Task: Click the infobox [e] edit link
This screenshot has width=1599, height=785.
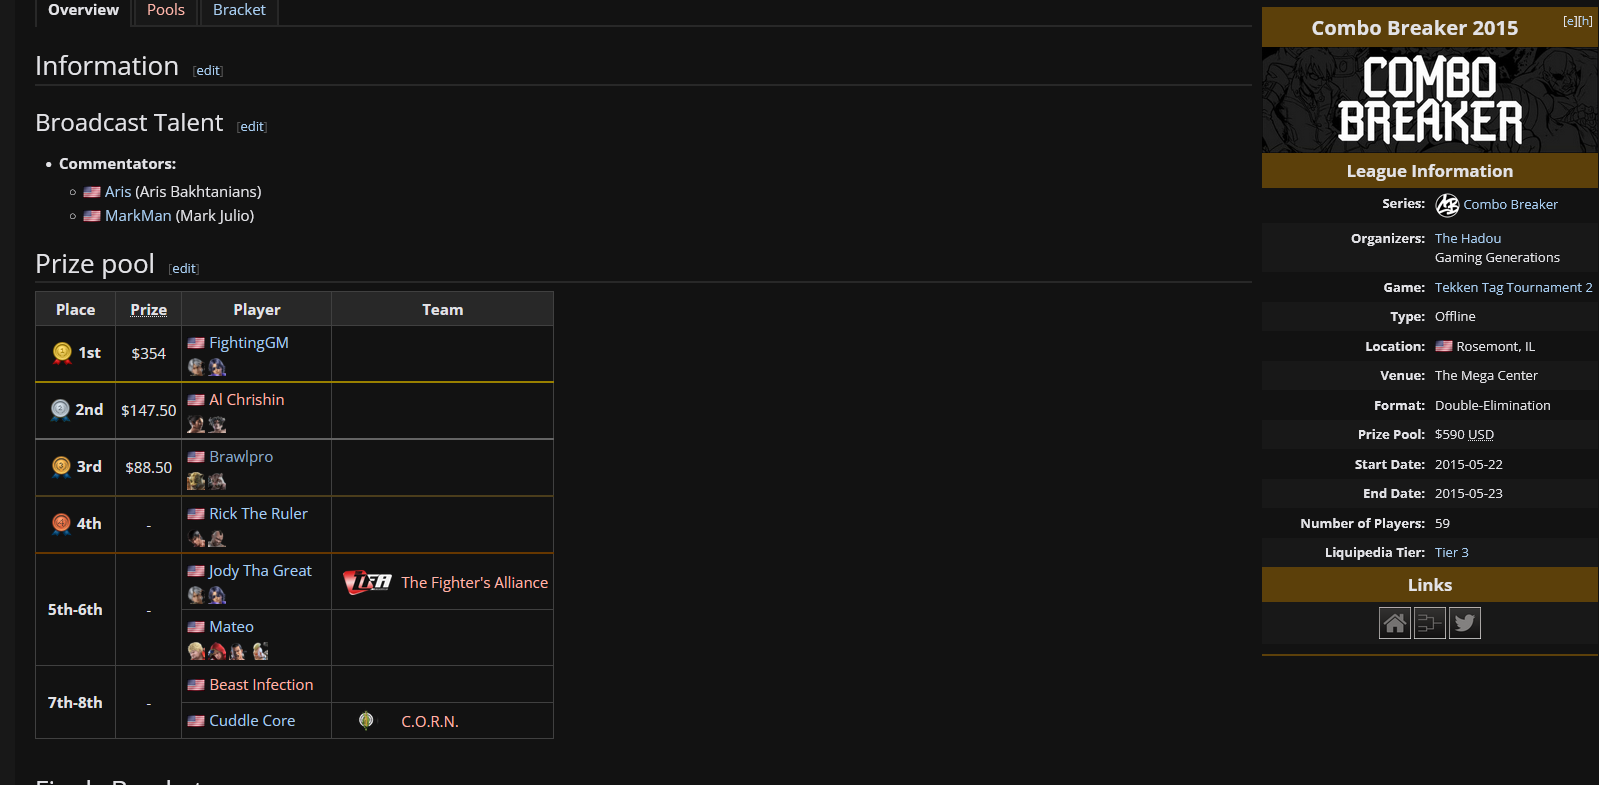Action: coord(1570,21)
